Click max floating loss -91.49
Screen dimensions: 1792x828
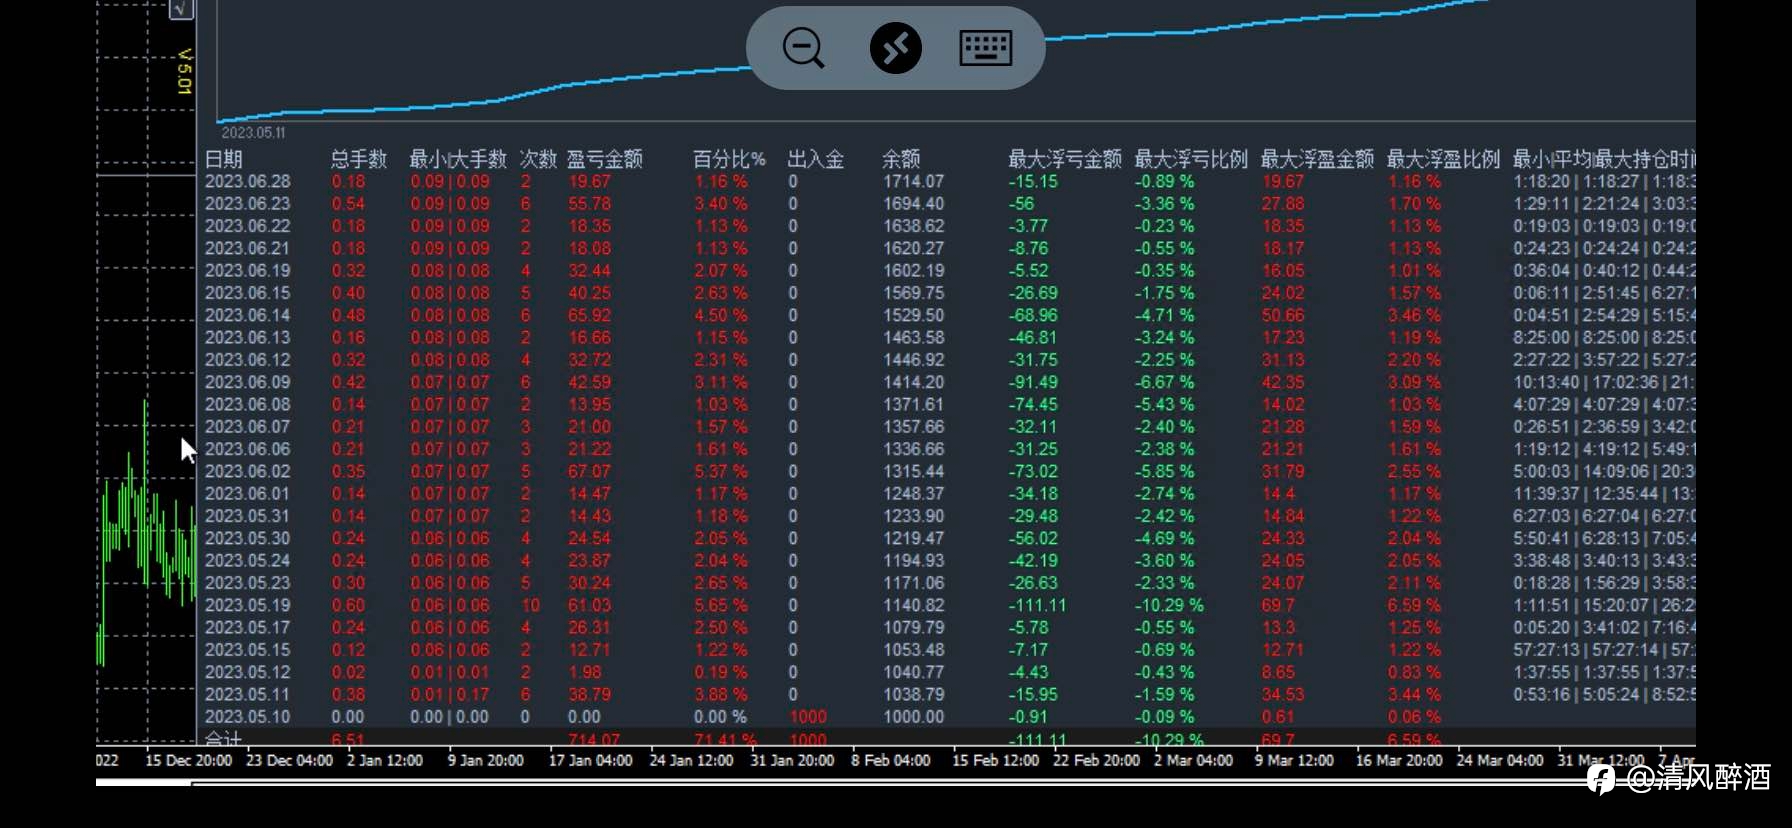(x=1033, y=382)
